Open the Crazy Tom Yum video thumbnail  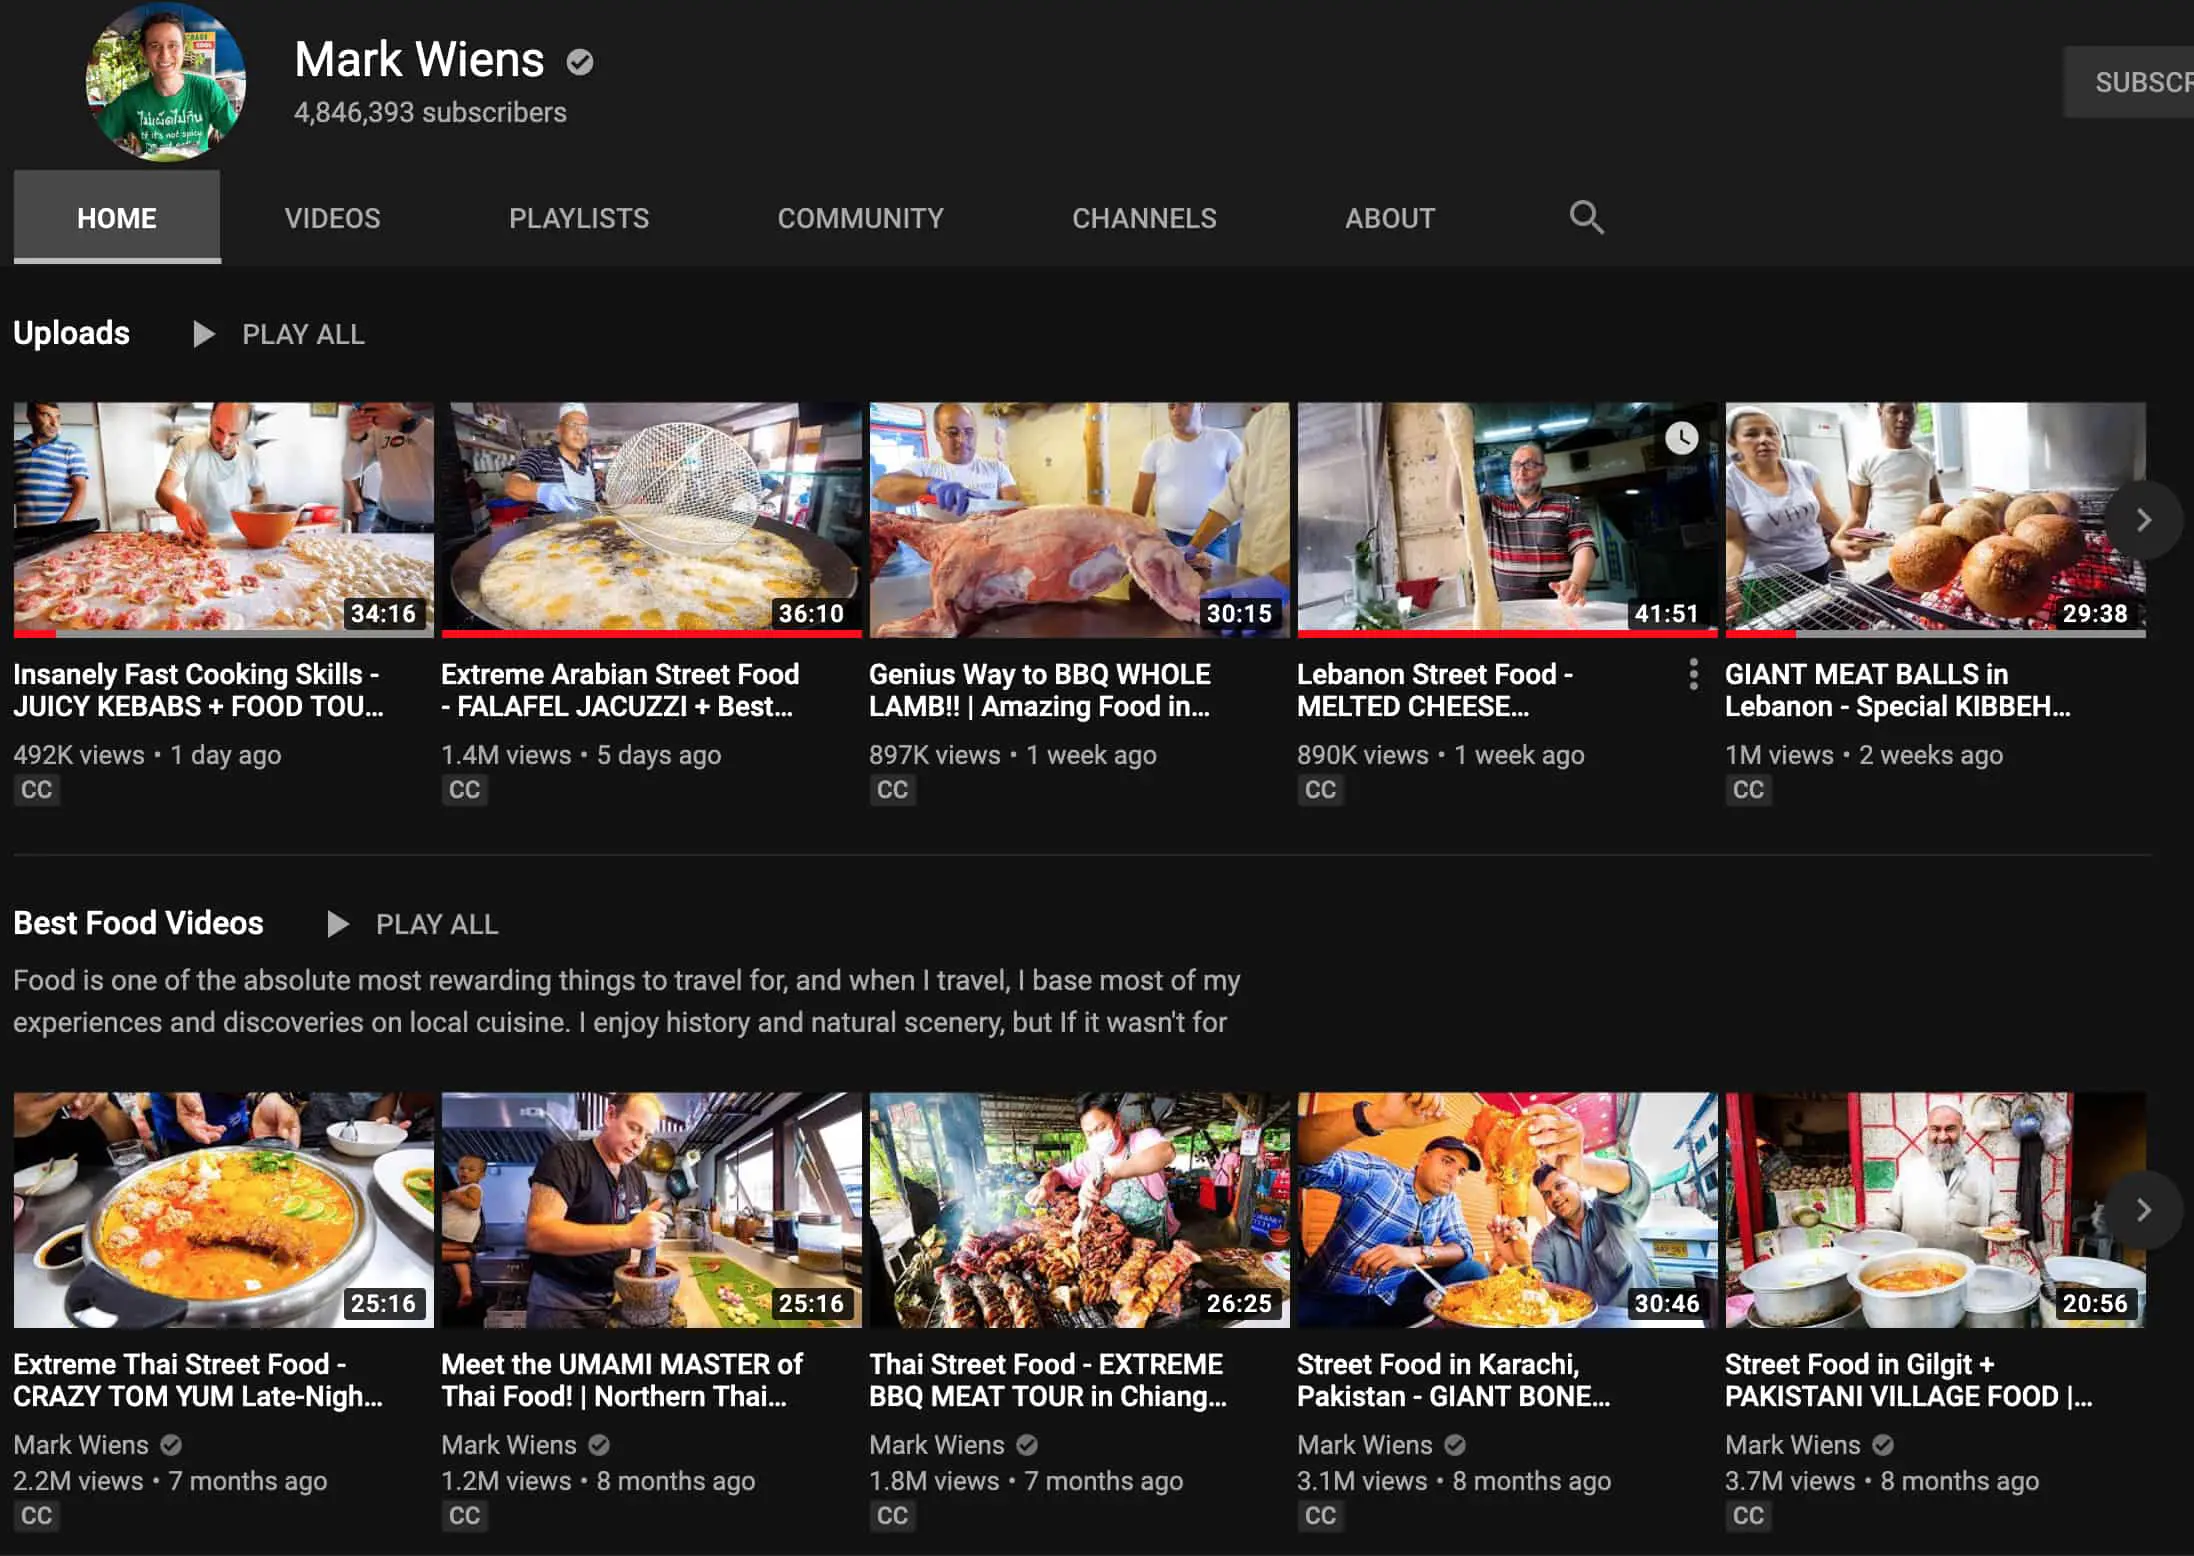pos(224,1210)
